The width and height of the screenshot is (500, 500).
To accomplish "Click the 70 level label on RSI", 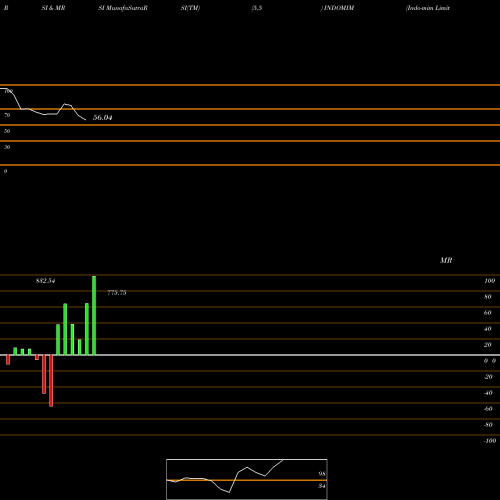I will tap(7, 115).
